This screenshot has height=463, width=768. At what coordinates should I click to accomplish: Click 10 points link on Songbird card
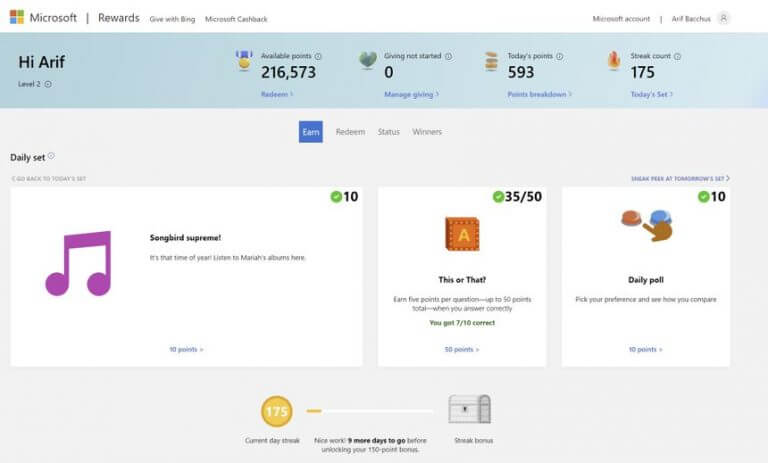[x=186, y=349]
